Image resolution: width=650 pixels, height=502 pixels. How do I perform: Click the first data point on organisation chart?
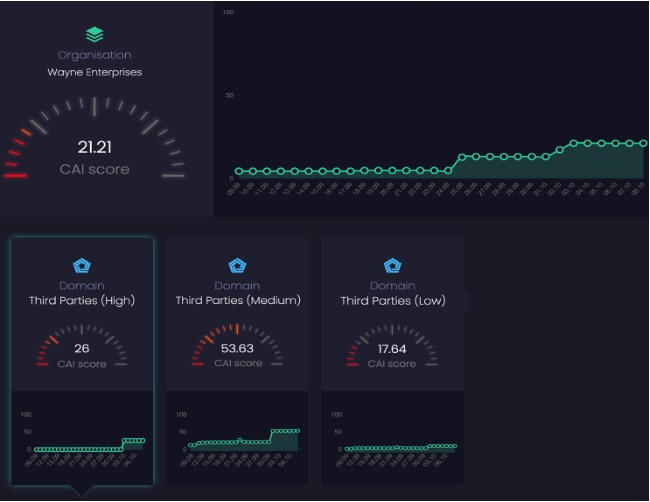pos(239,171)
